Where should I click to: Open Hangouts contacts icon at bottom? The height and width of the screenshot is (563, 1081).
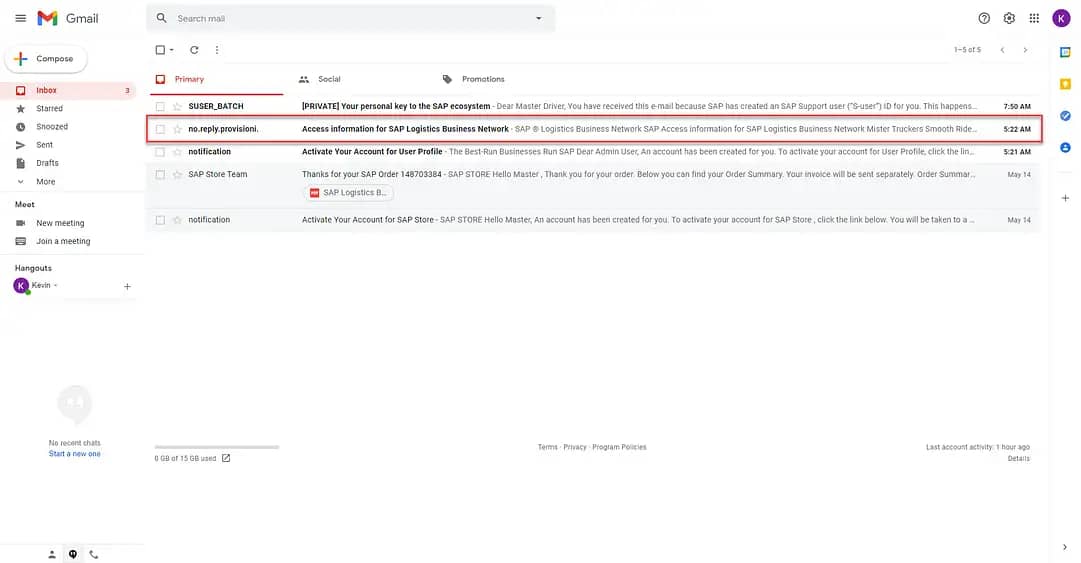click(x=52, y=554)
